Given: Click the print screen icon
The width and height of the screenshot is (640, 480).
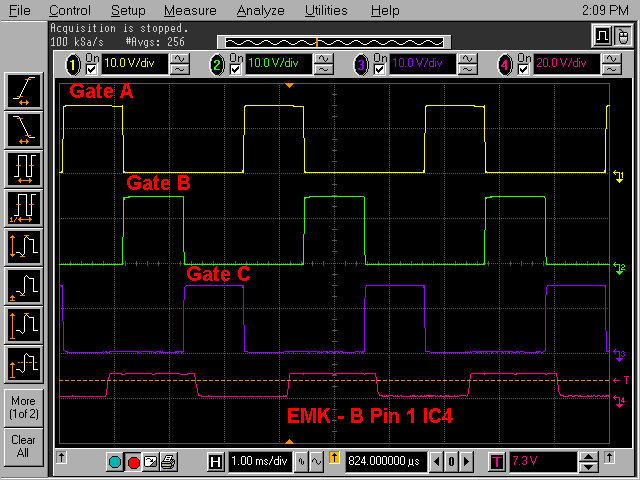Looking at the screenshot, I should click(x=169, y=462).
